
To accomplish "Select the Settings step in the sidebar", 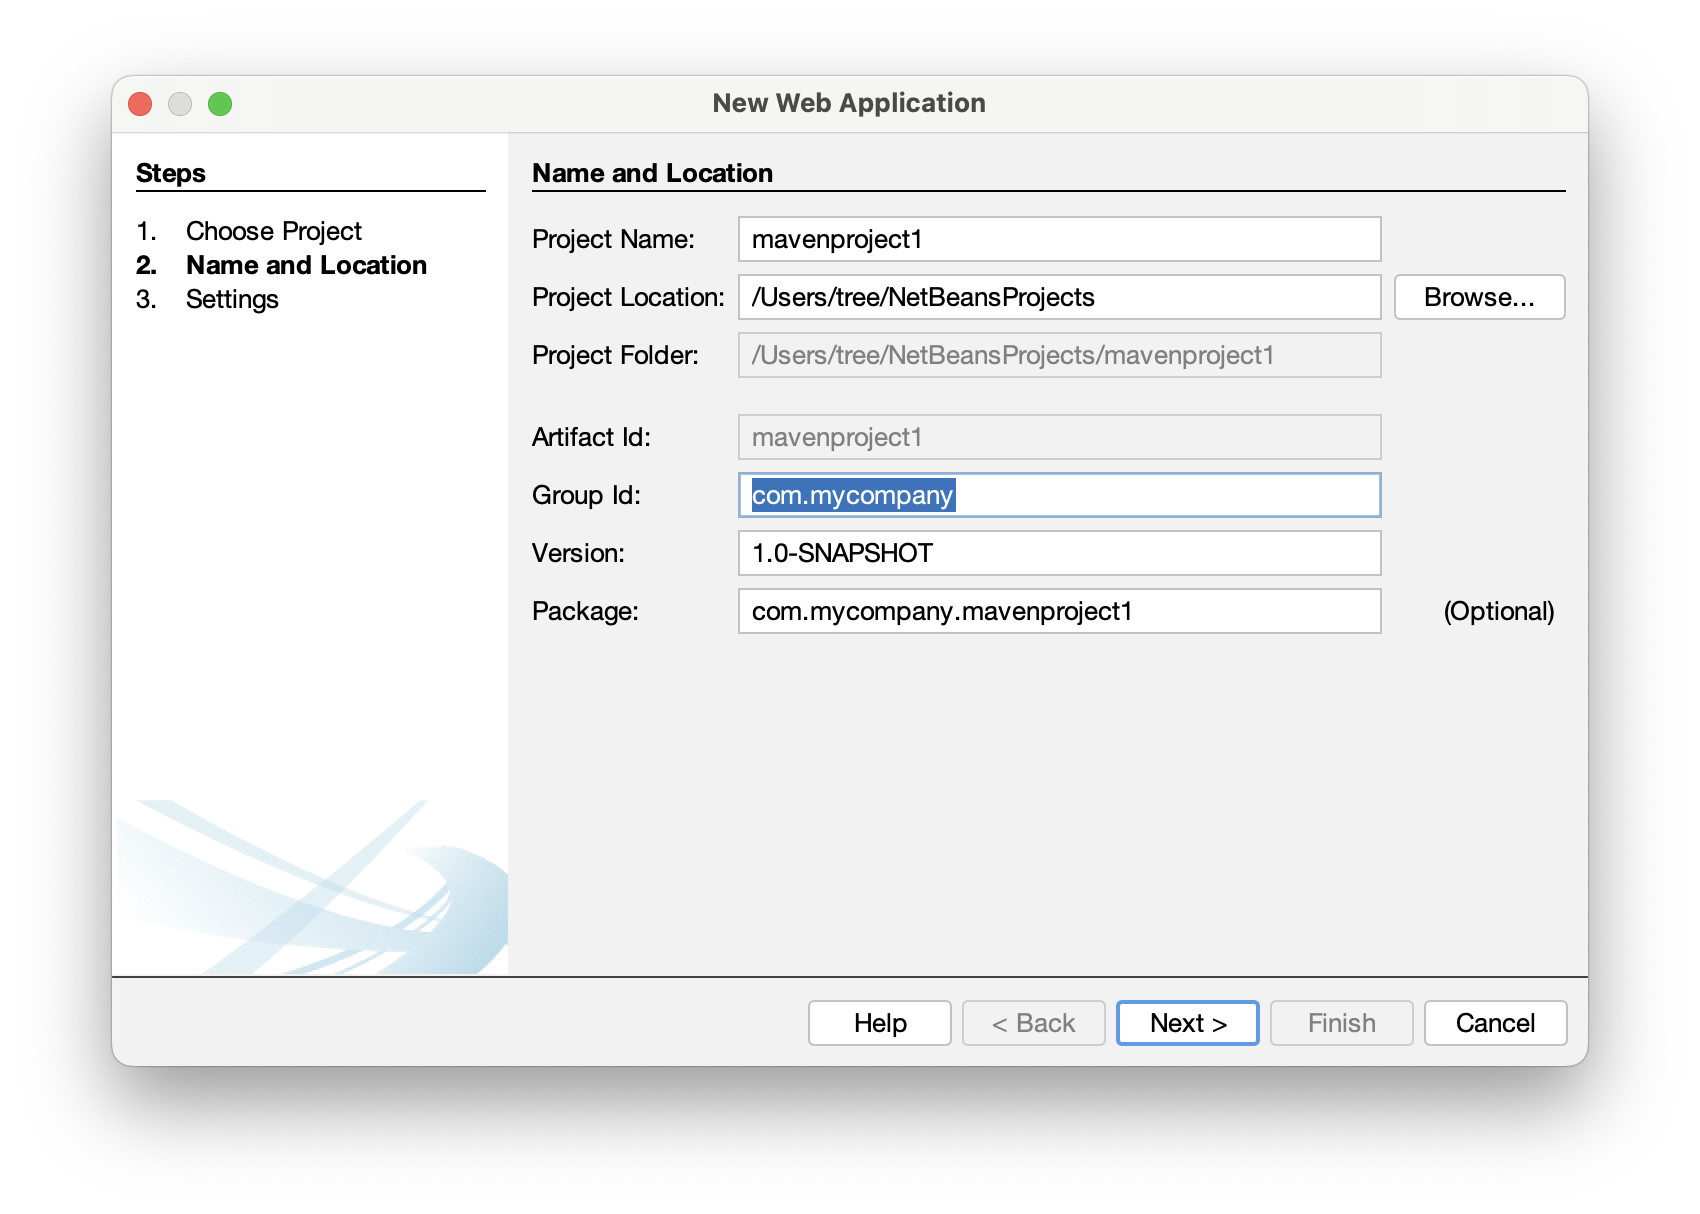I will click(x=232, y=298).
